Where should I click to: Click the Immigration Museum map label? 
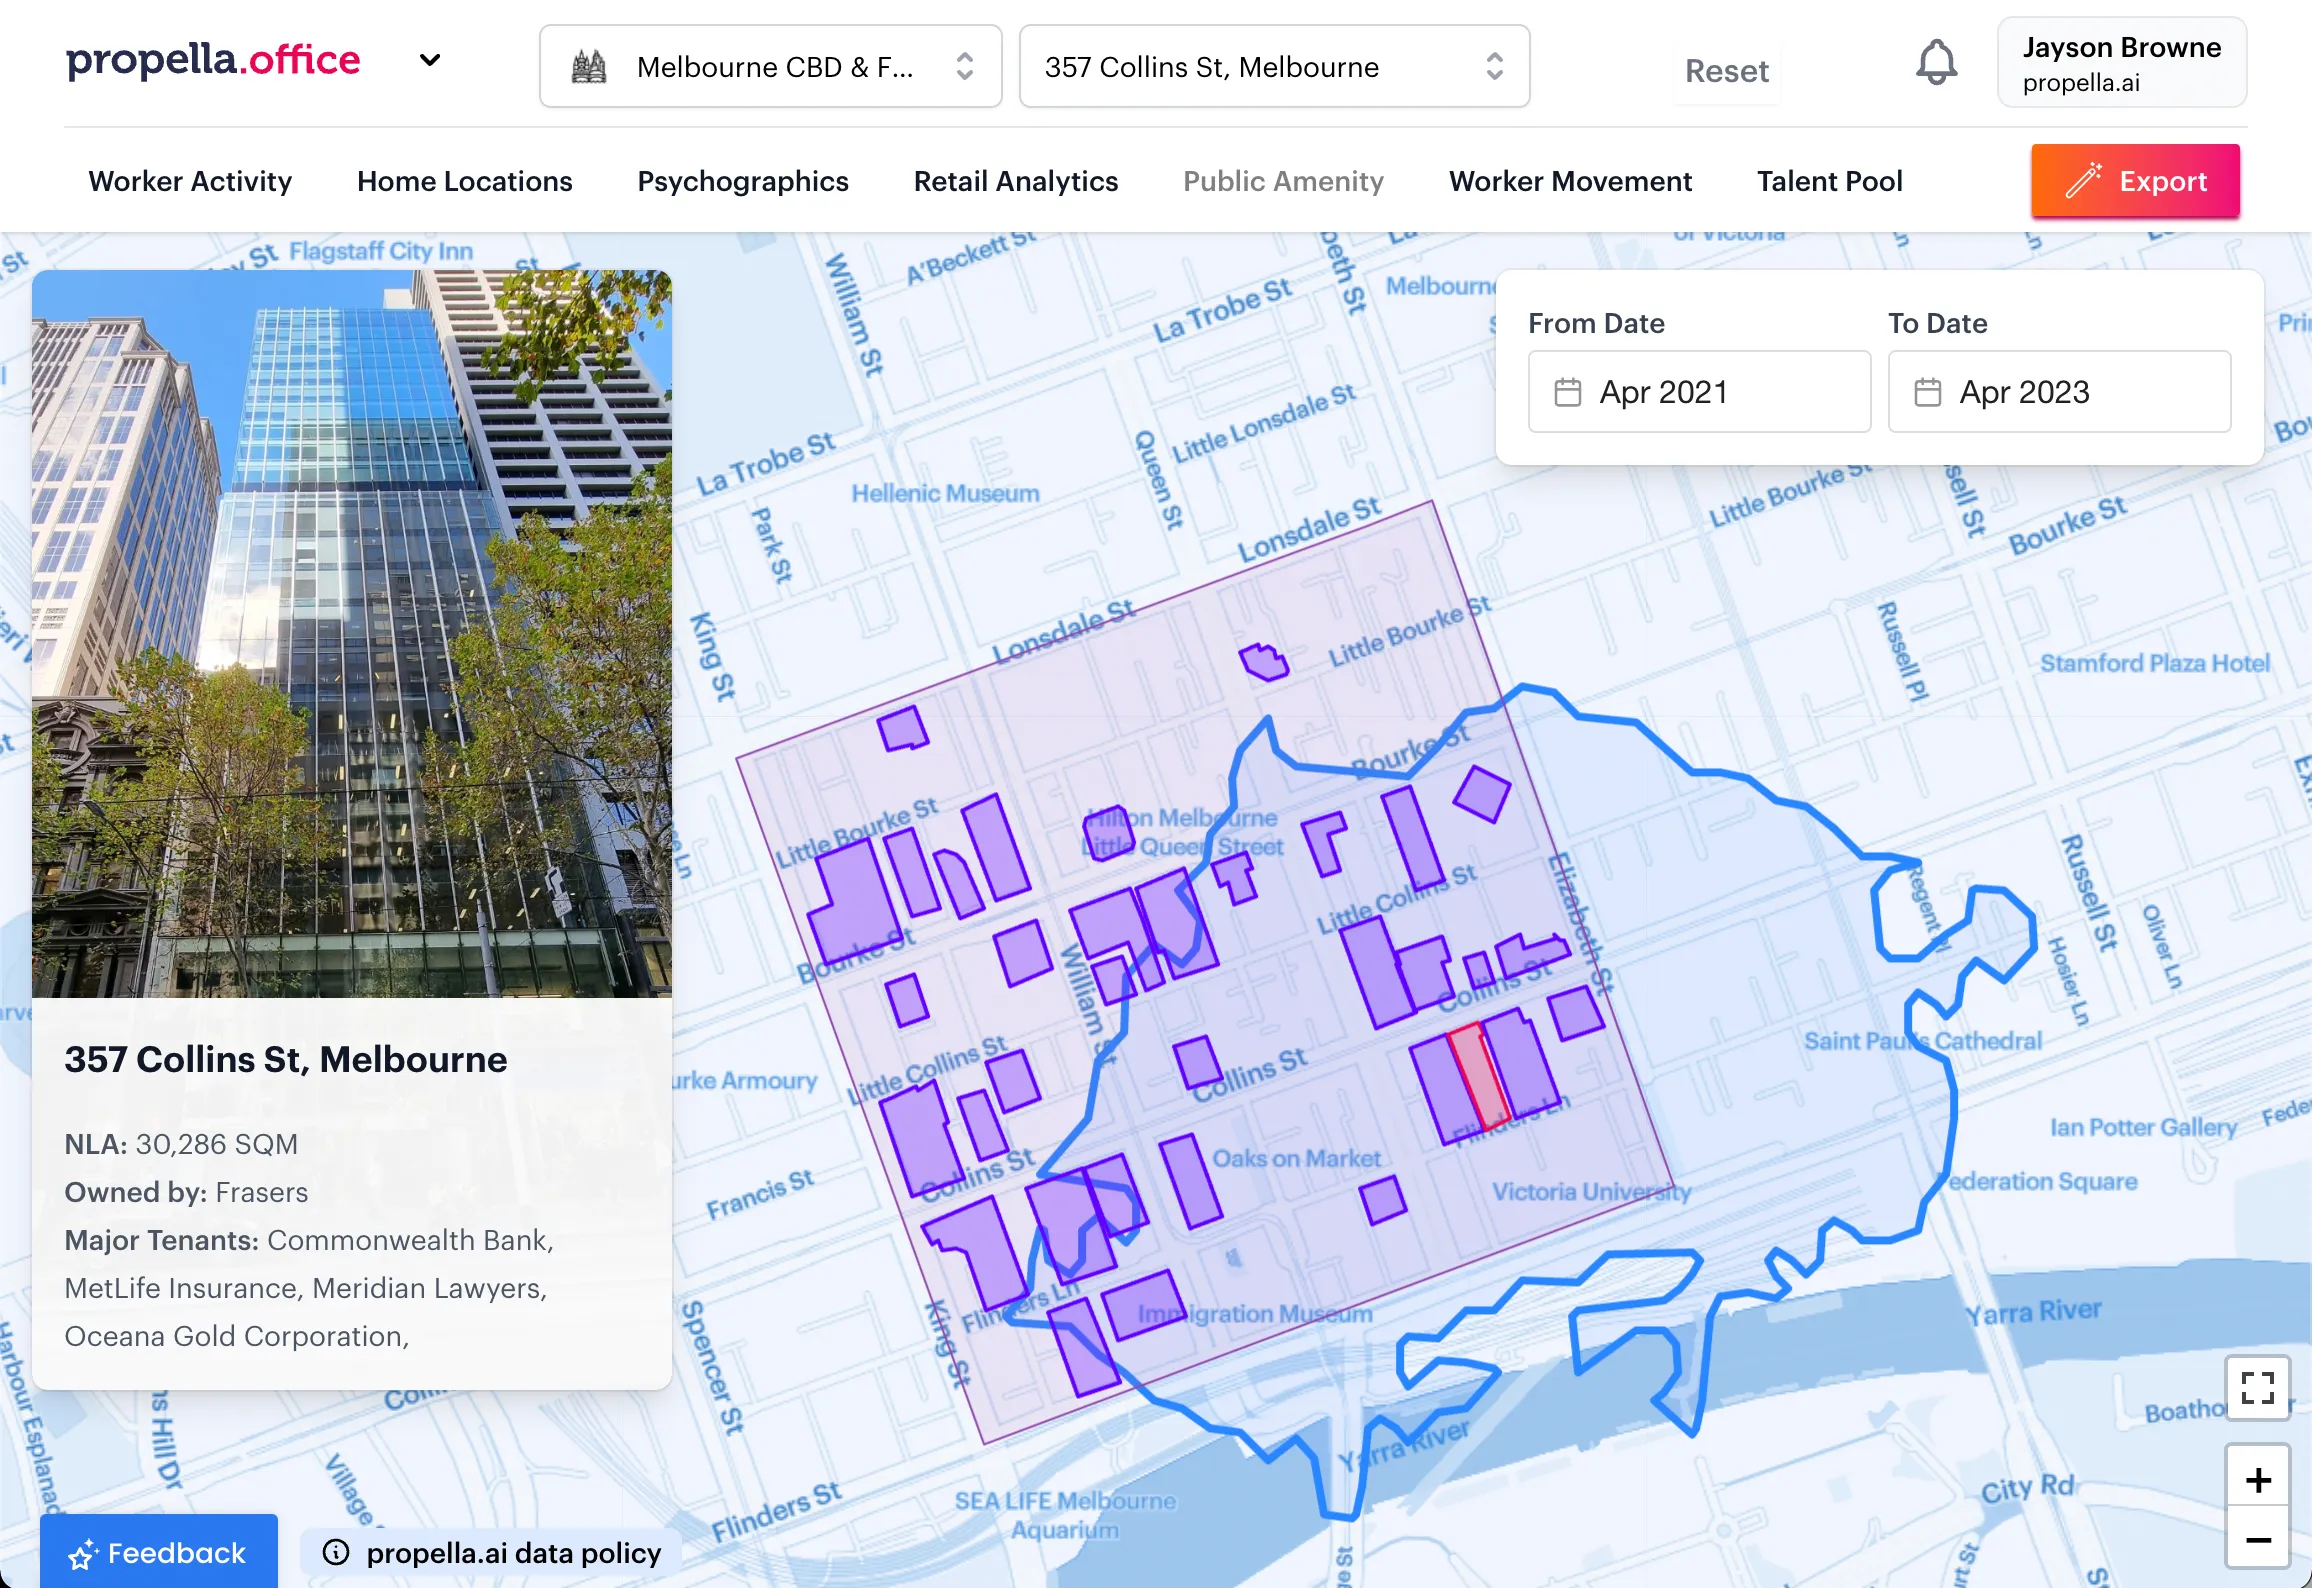1255,1313
